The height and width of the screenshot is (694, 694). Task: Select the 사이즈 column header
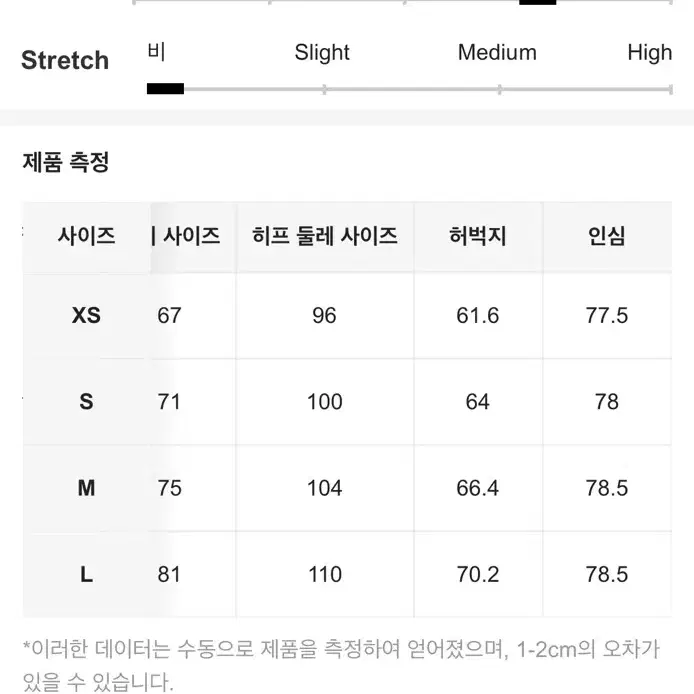click(x=86, y=235)
